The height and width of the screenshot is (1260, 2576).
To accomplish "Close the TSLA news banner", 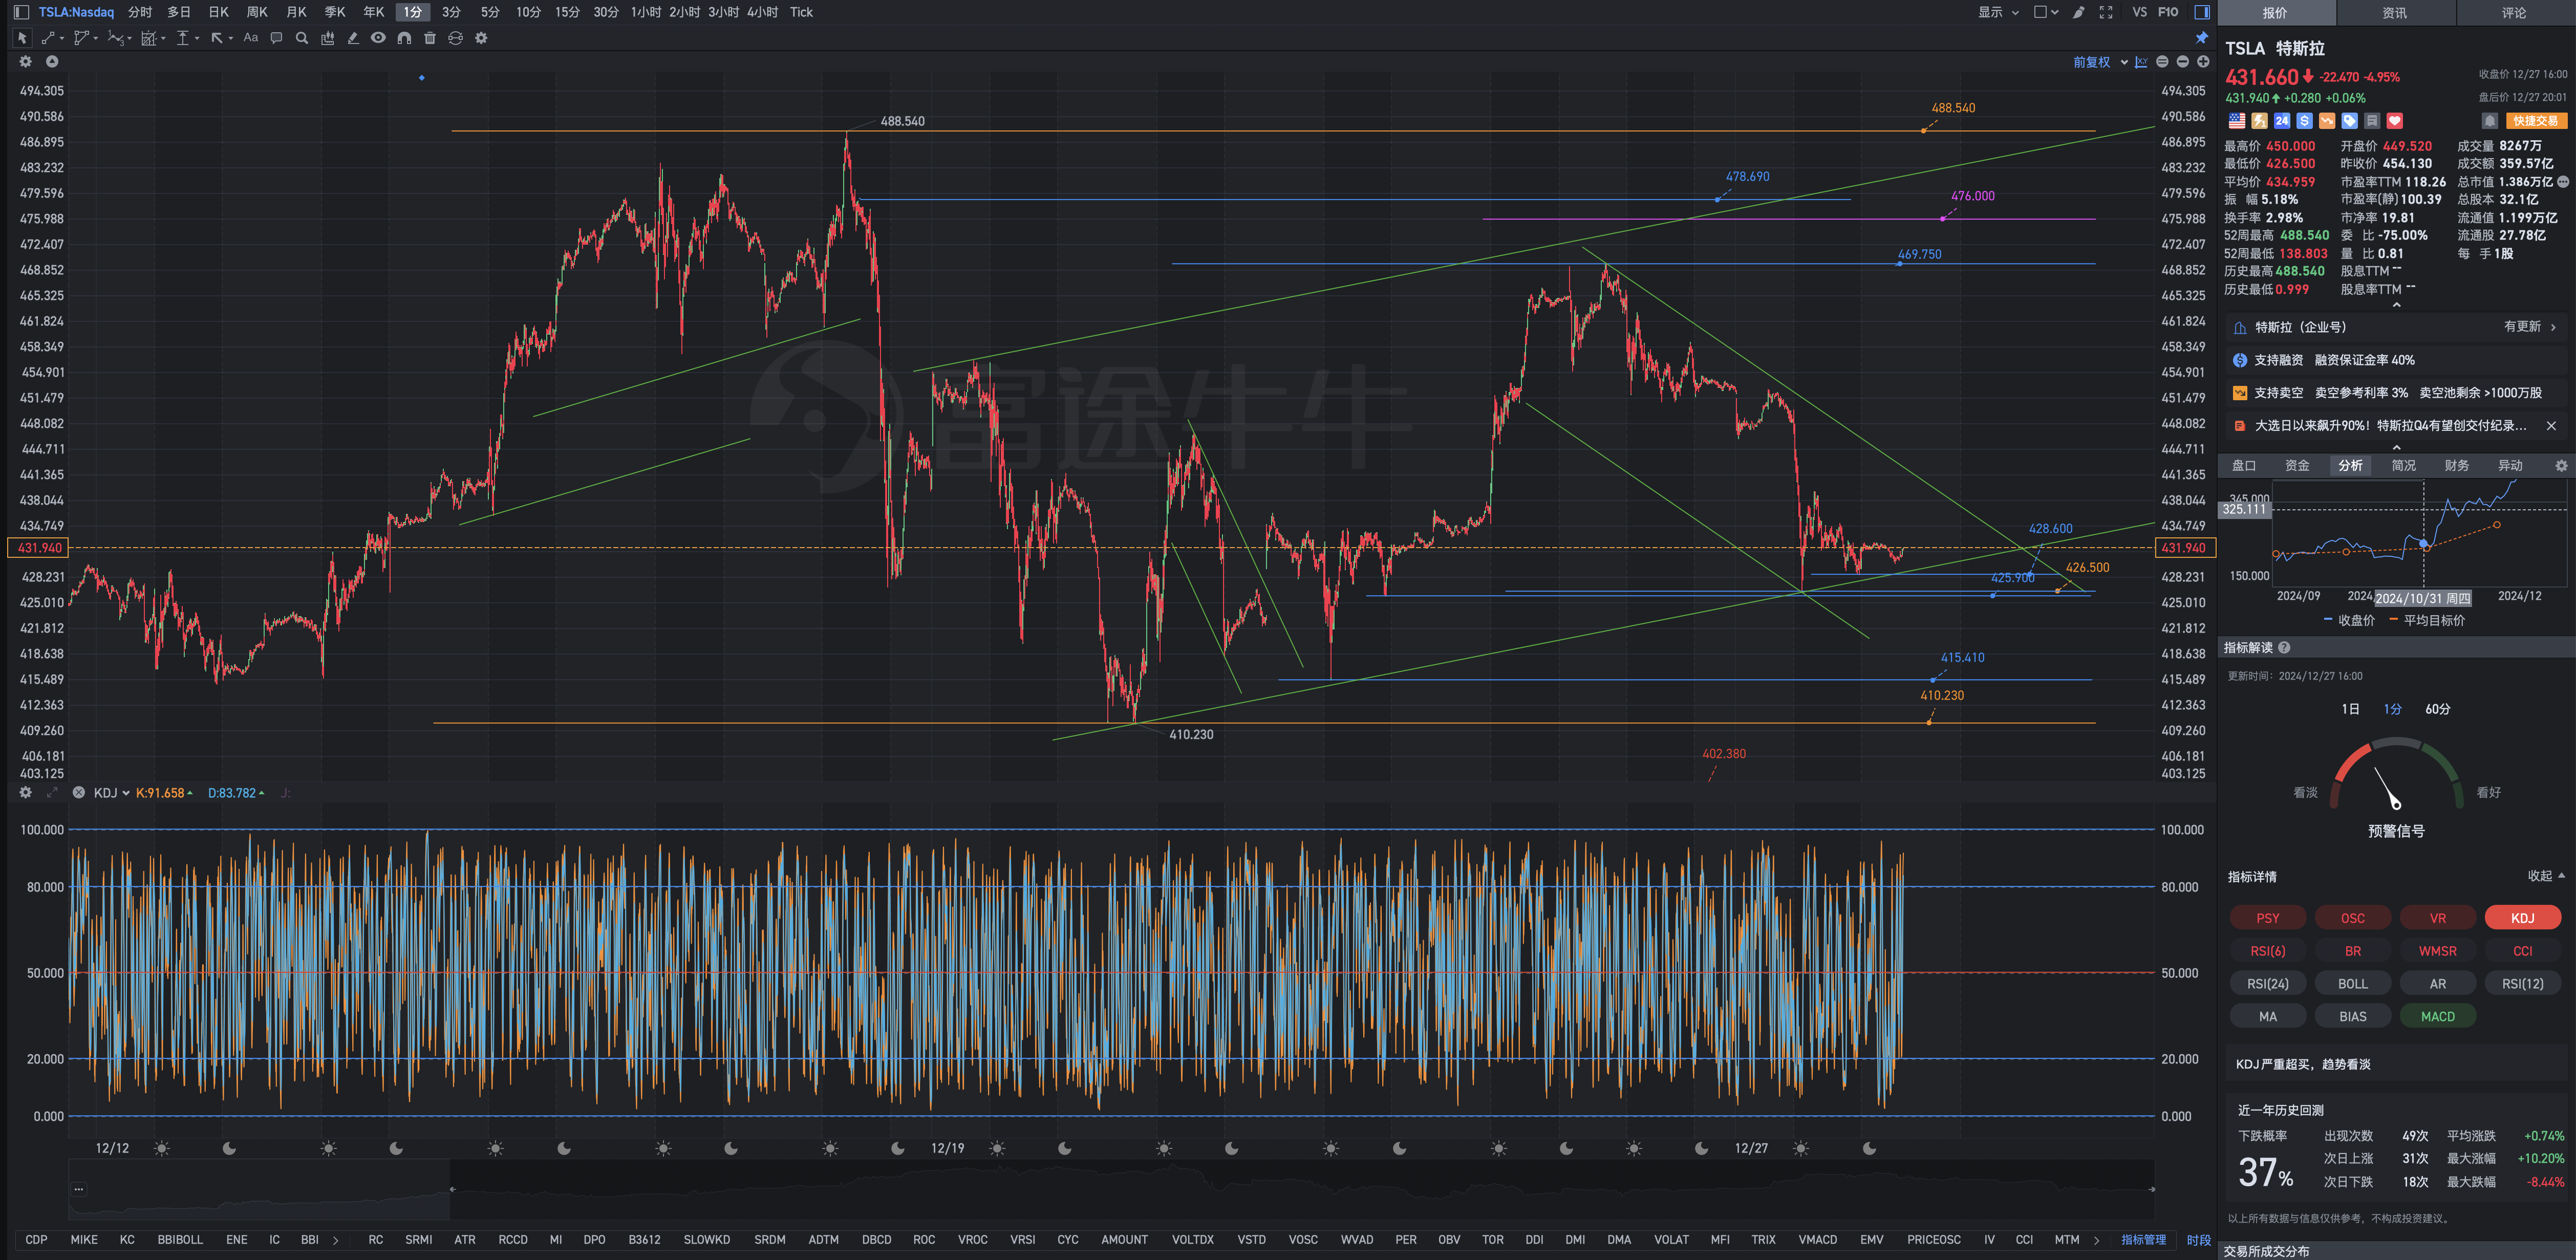I will (2551, 426).
